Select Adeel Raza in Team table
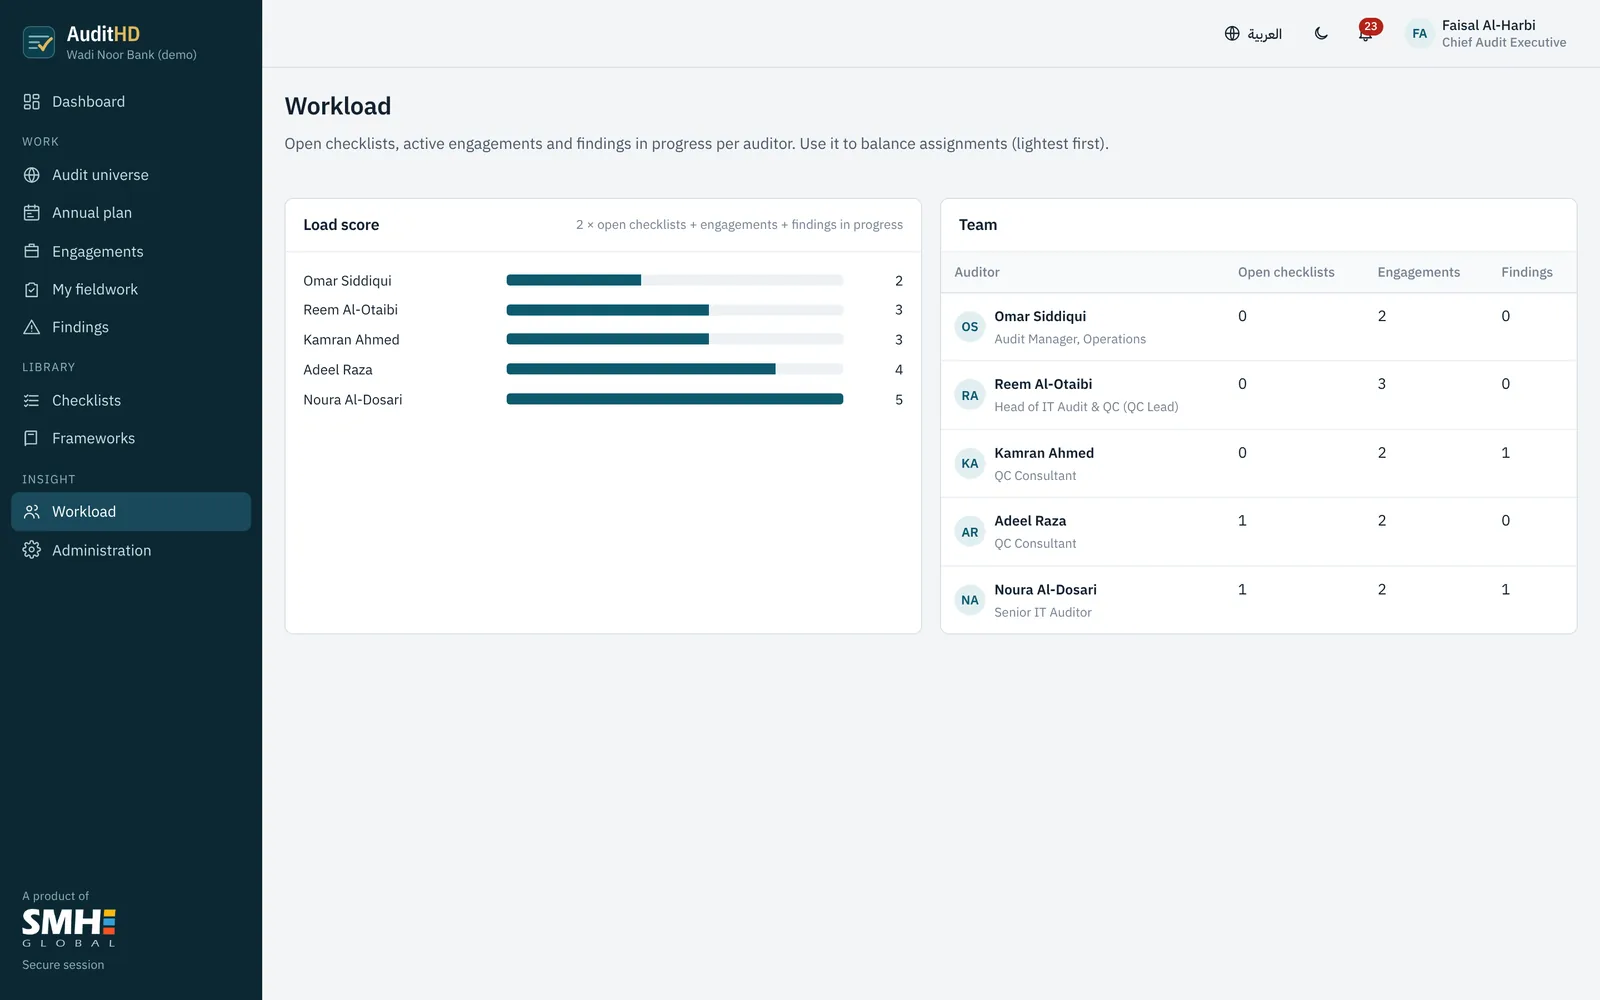 (1258, 532)
